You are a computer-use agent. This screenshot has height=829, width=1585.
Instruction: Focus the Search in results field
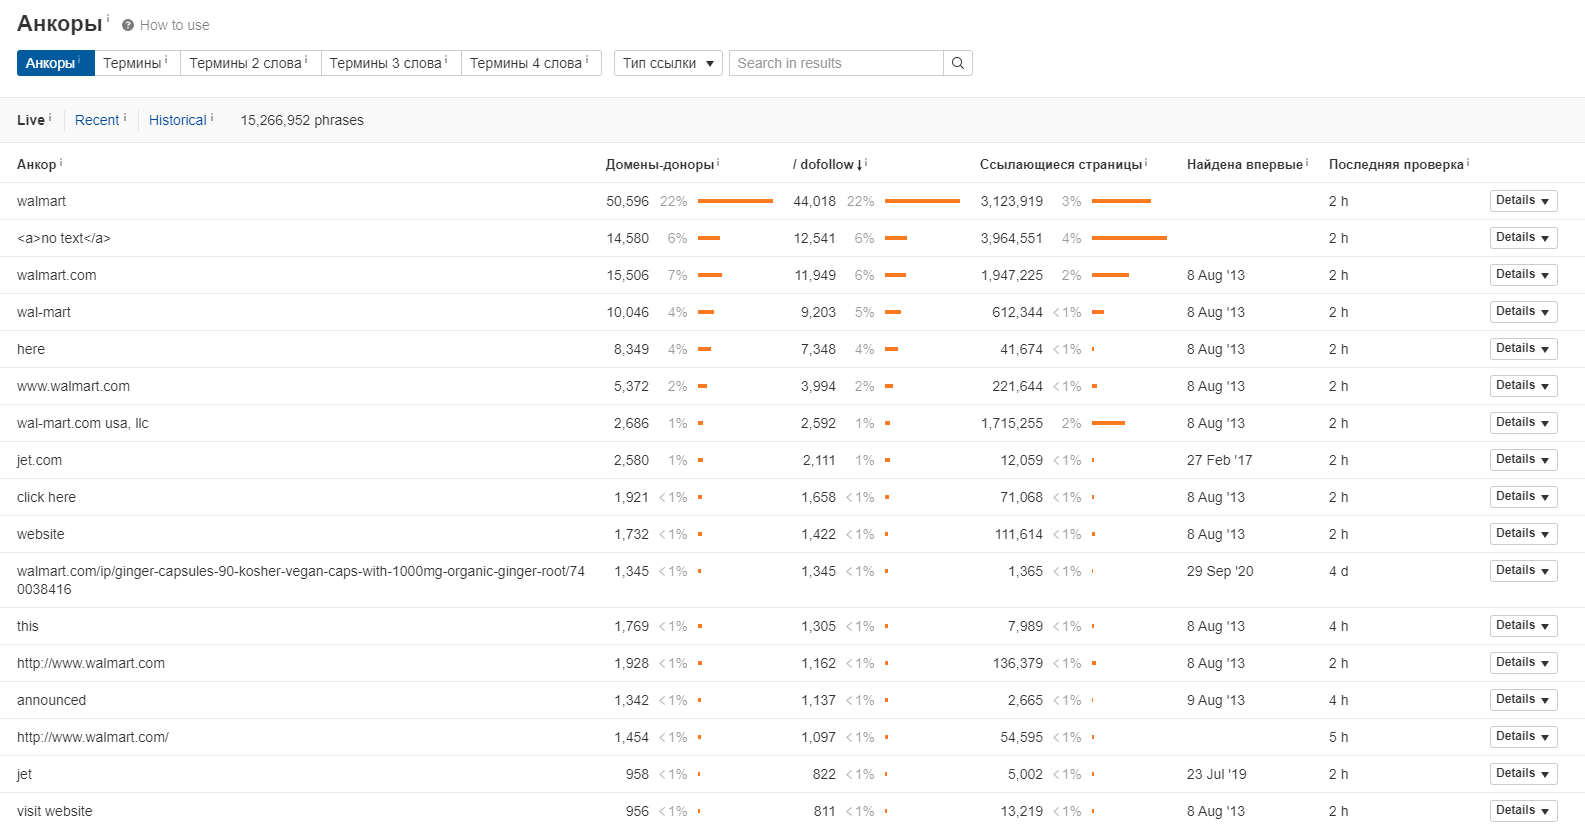coord(836,63)
